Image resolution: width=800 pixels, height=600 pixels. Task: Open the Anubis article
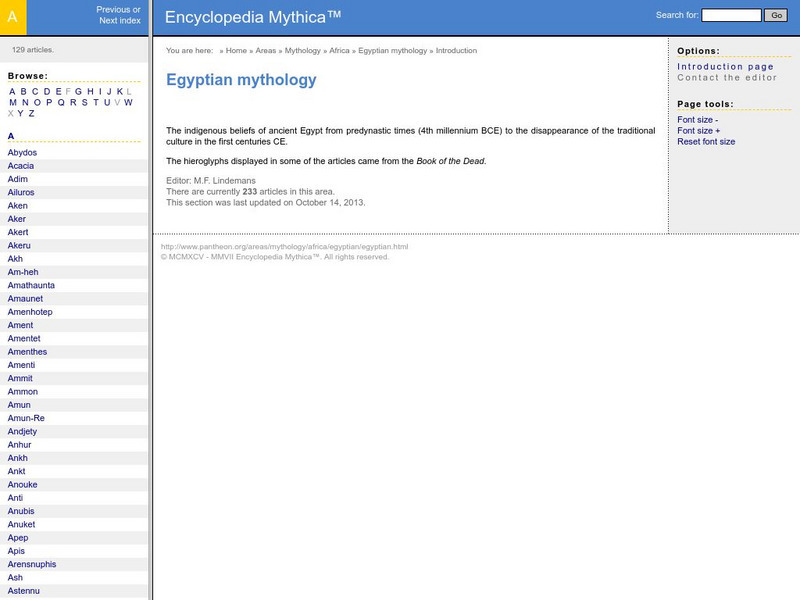point(21,511)
